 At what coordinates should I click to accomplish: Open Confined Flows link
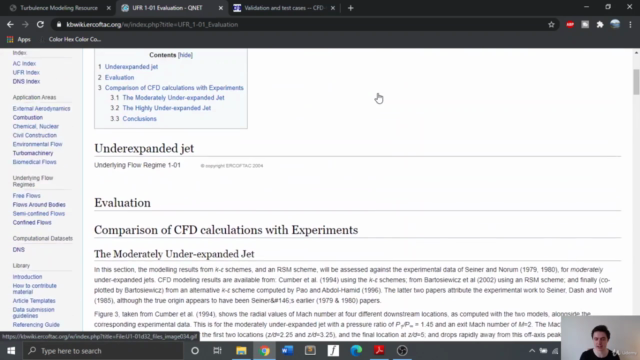tap(32, 223)
